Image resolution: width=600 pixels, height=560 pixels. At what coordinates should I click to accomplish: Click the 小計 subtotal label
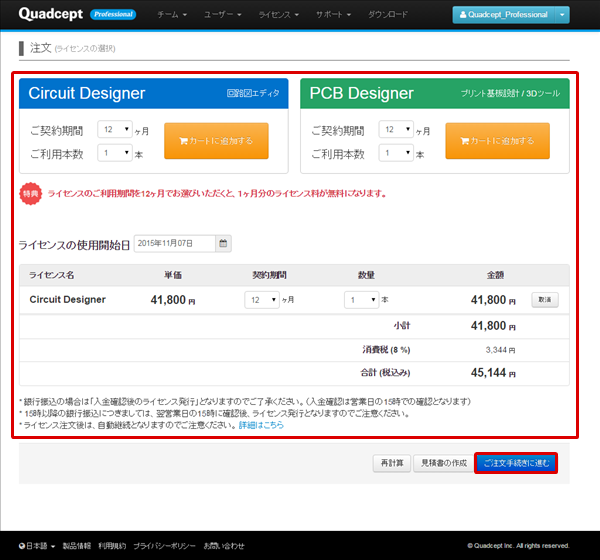[x=402, y=326]
